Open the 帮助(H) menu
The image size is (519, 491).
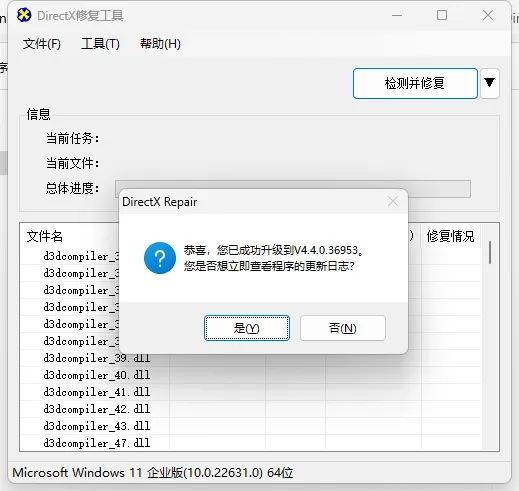point(160,44)
